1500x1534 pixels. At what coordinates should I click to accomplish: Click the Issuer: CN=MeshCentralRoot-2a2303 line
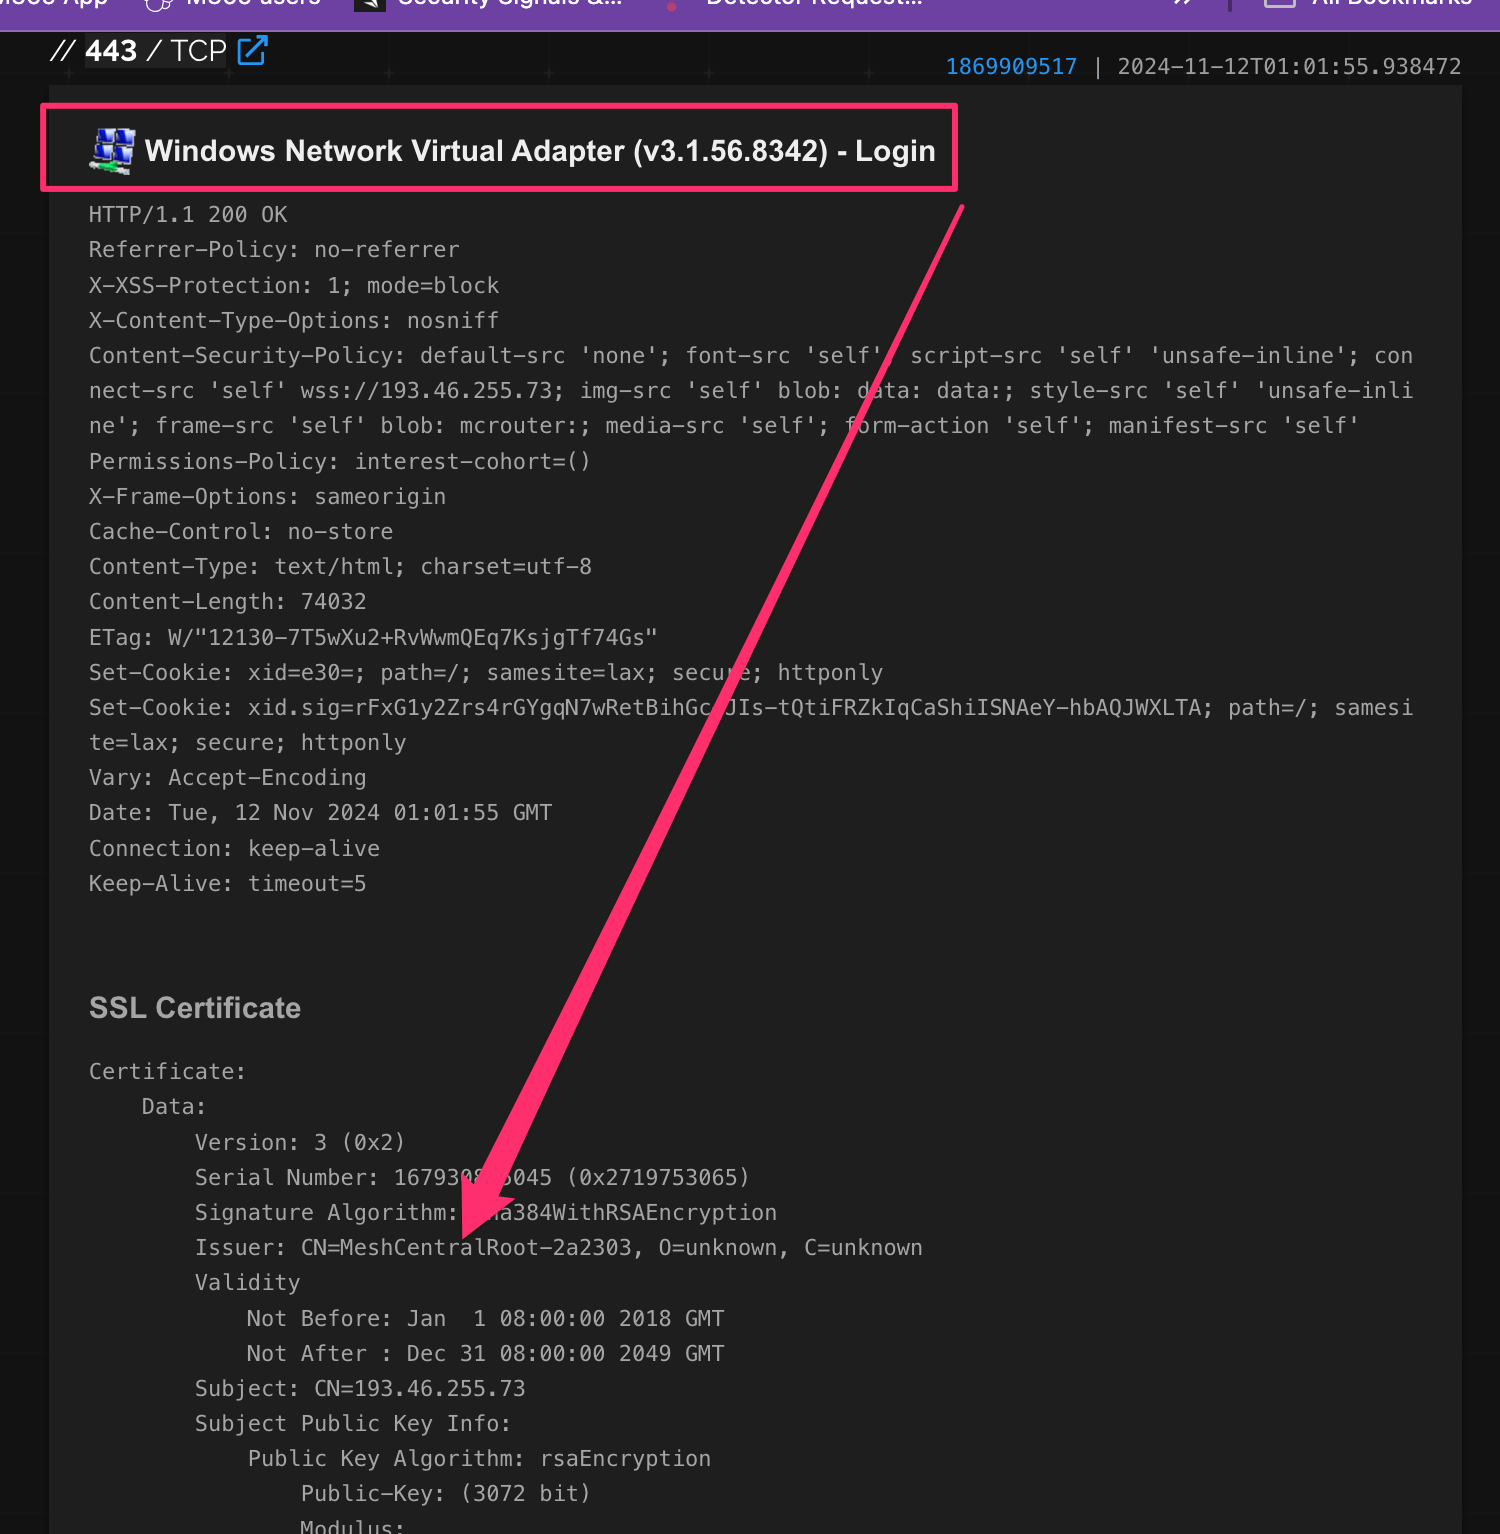pyautogui.click(x=559, y=1248)
